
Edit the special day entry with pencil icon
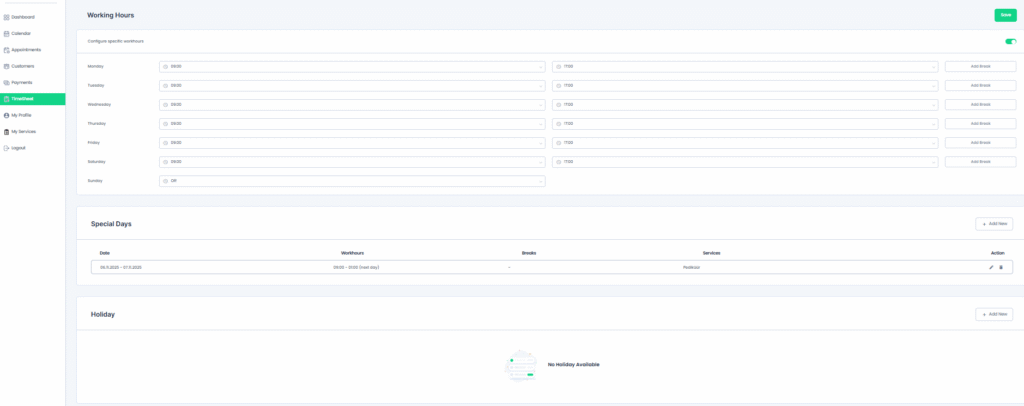[991, 267]
